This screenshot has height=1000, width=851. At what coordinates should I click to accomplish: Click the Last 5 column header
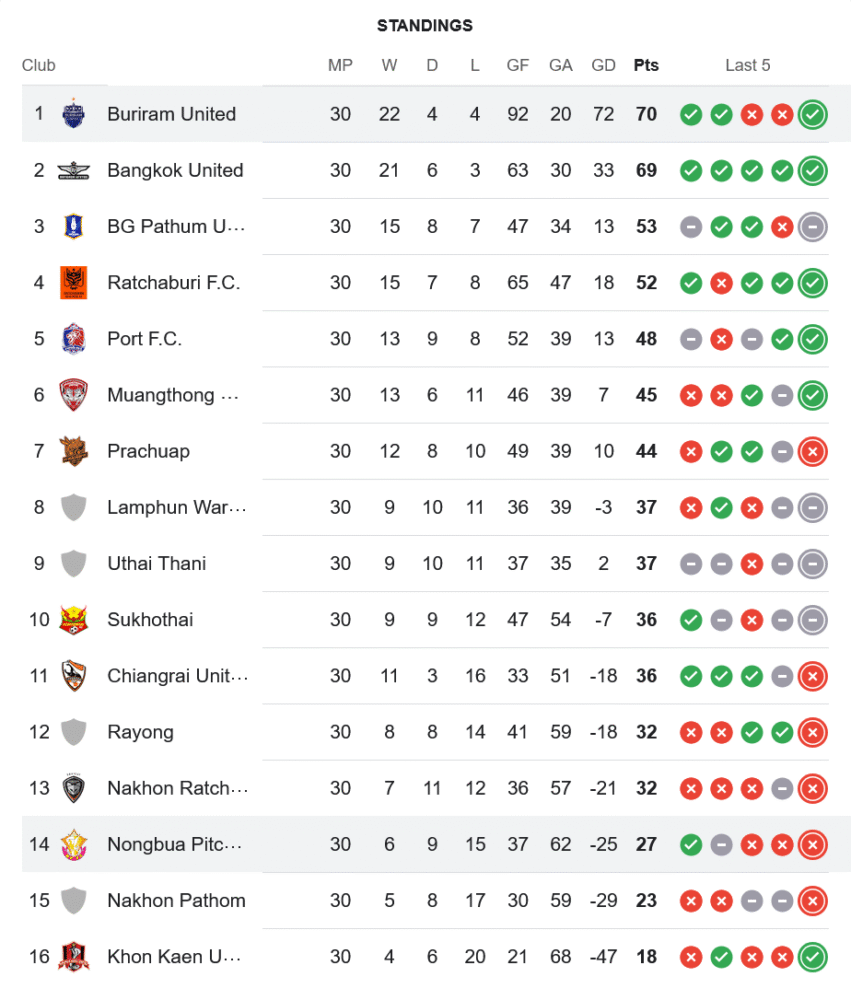pyautogui.click(x=747, y=65)
